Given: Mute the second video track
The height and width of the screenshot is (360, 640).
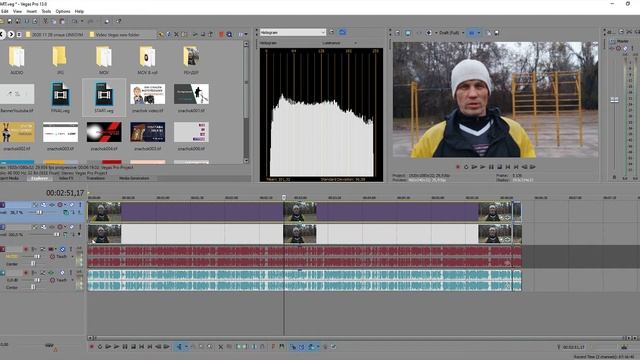Looking at the screenshot, I should (x=72, y=227).
